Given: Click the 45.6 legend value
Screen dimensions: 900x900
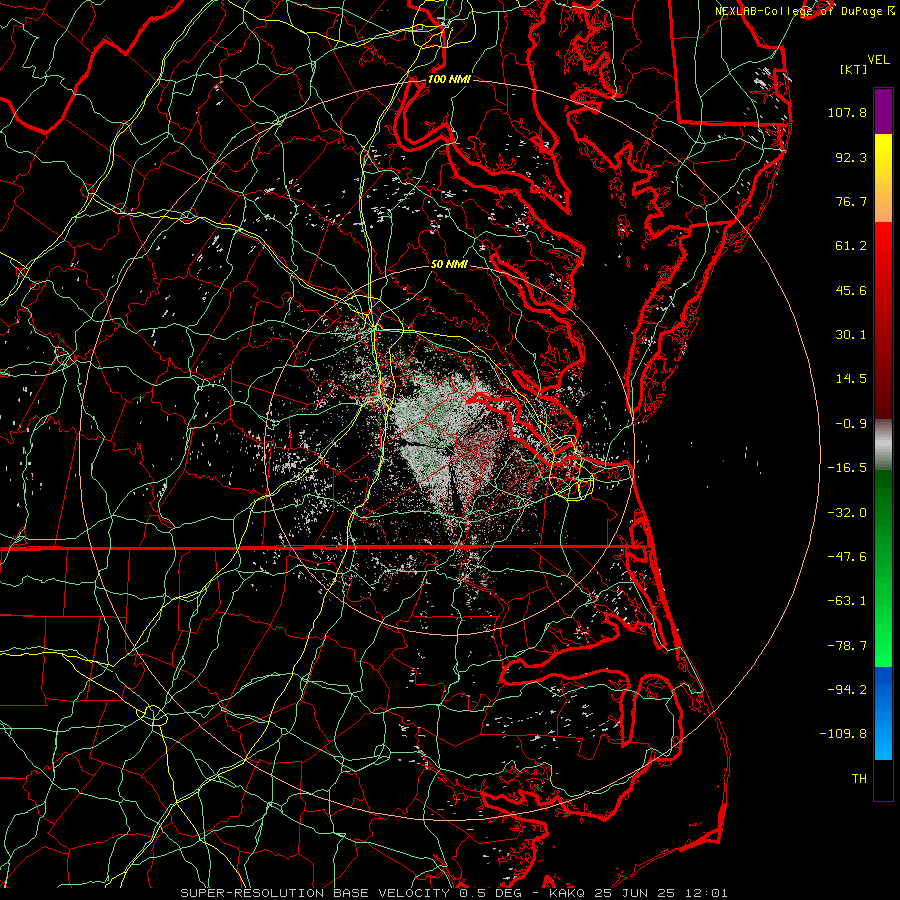Looking at the screenshot, I should click(851, 290).
